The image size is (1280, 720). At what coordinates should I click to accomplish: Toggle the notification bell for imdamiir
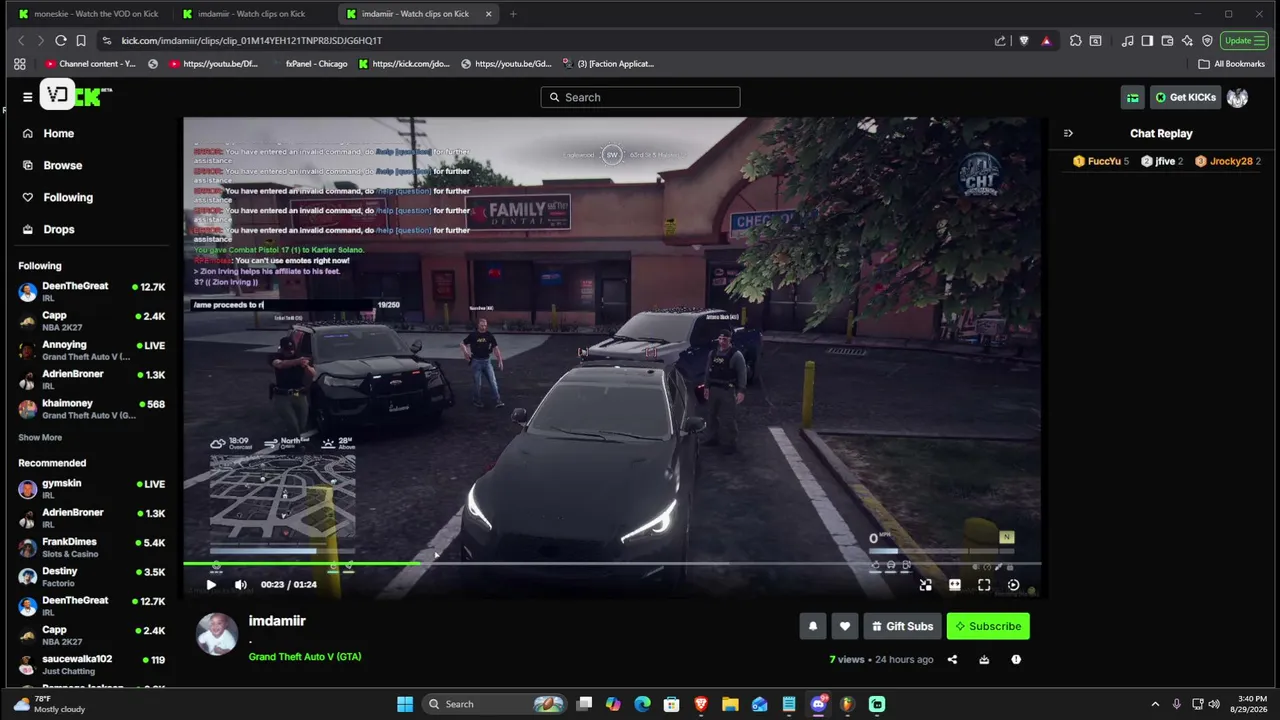click(x=813, y=626)
